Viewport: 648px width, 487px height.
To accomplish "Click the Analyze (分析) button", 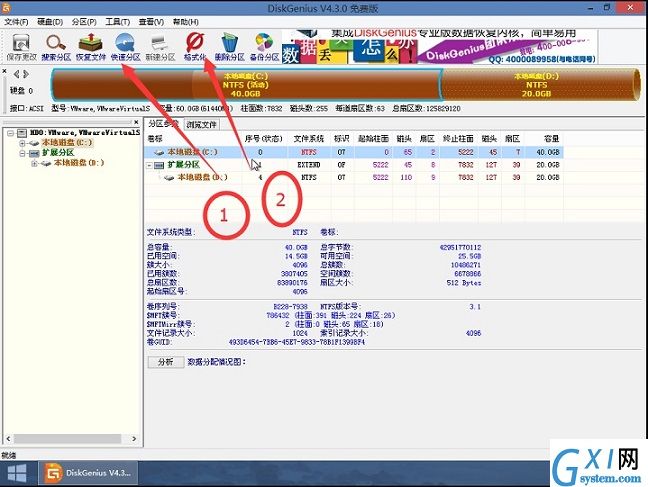I will 166,362.
